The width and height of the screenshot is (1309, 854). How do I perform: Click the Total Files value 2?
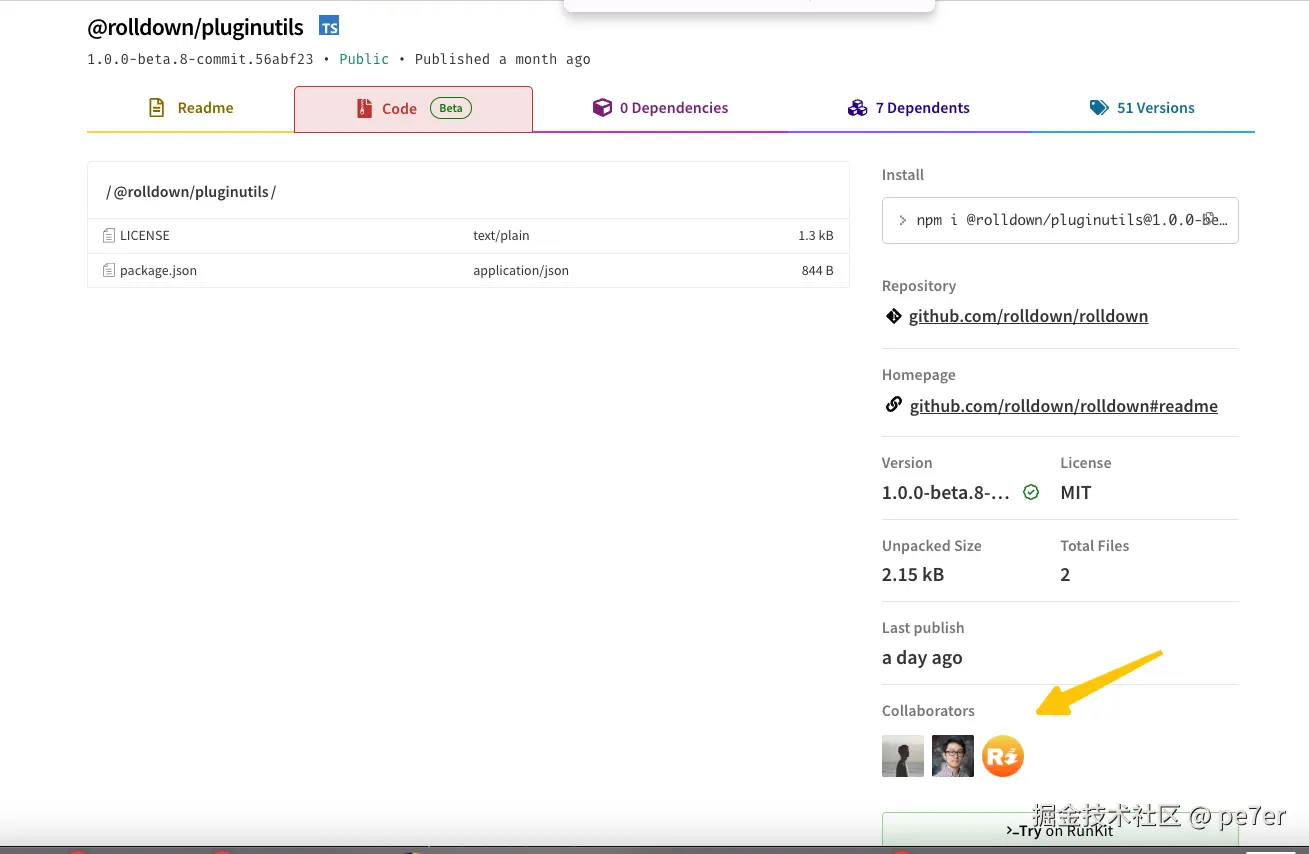pyautogui.click(x=1065, y=574)
